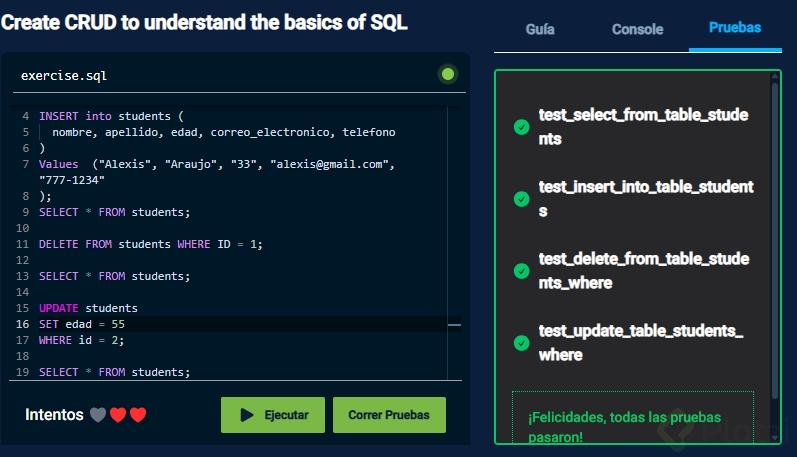The image size is (797, 457).
Task: Click play icon on Ejecutar button
Action: coord(247,414)
